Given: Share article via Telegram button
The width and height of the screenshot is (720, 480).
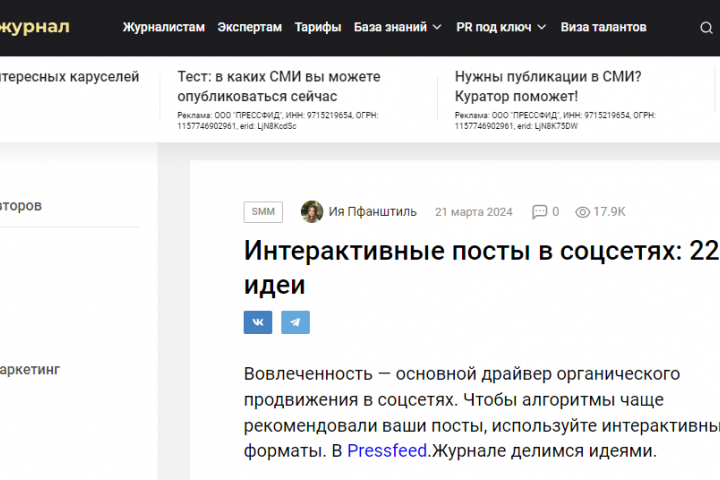Looking at the screenshot, I should [295, 322].
